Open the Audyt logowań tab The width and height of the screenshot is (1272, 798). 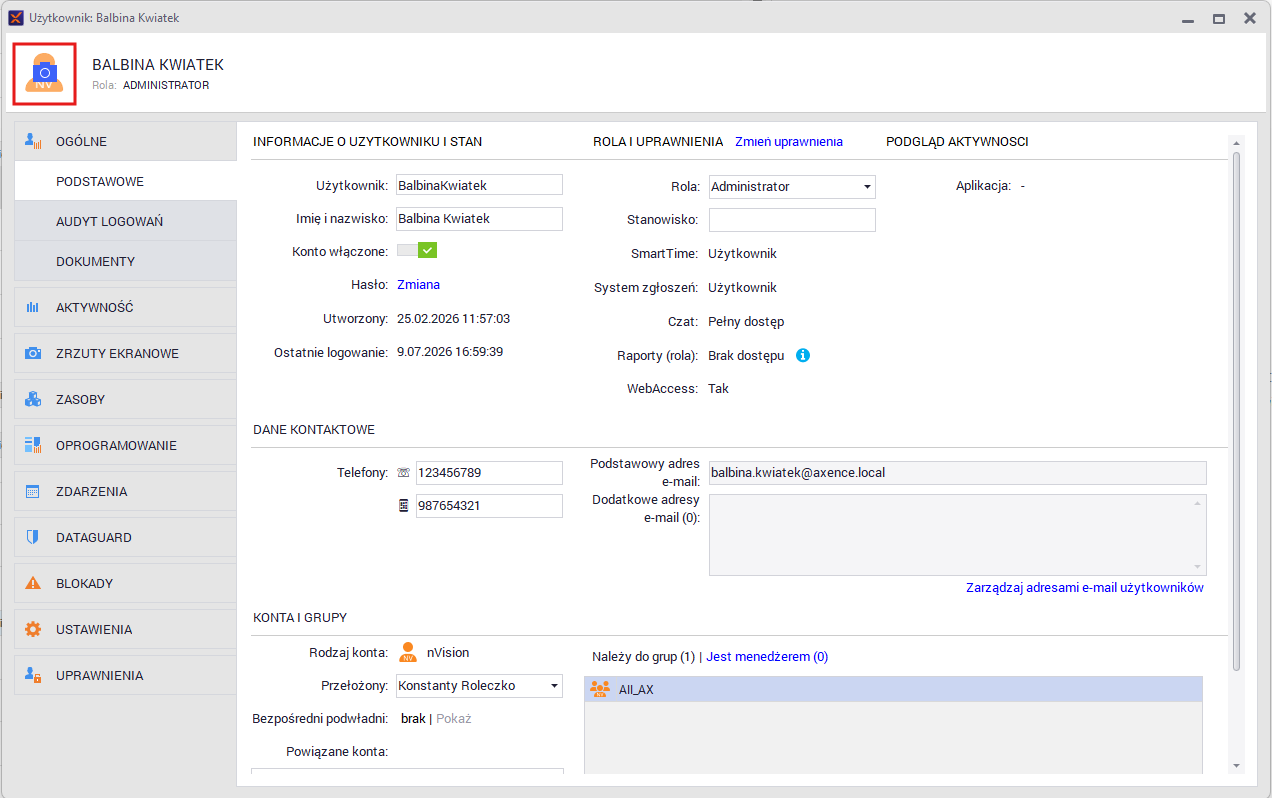pyautogui.click(x=126, y=221)
